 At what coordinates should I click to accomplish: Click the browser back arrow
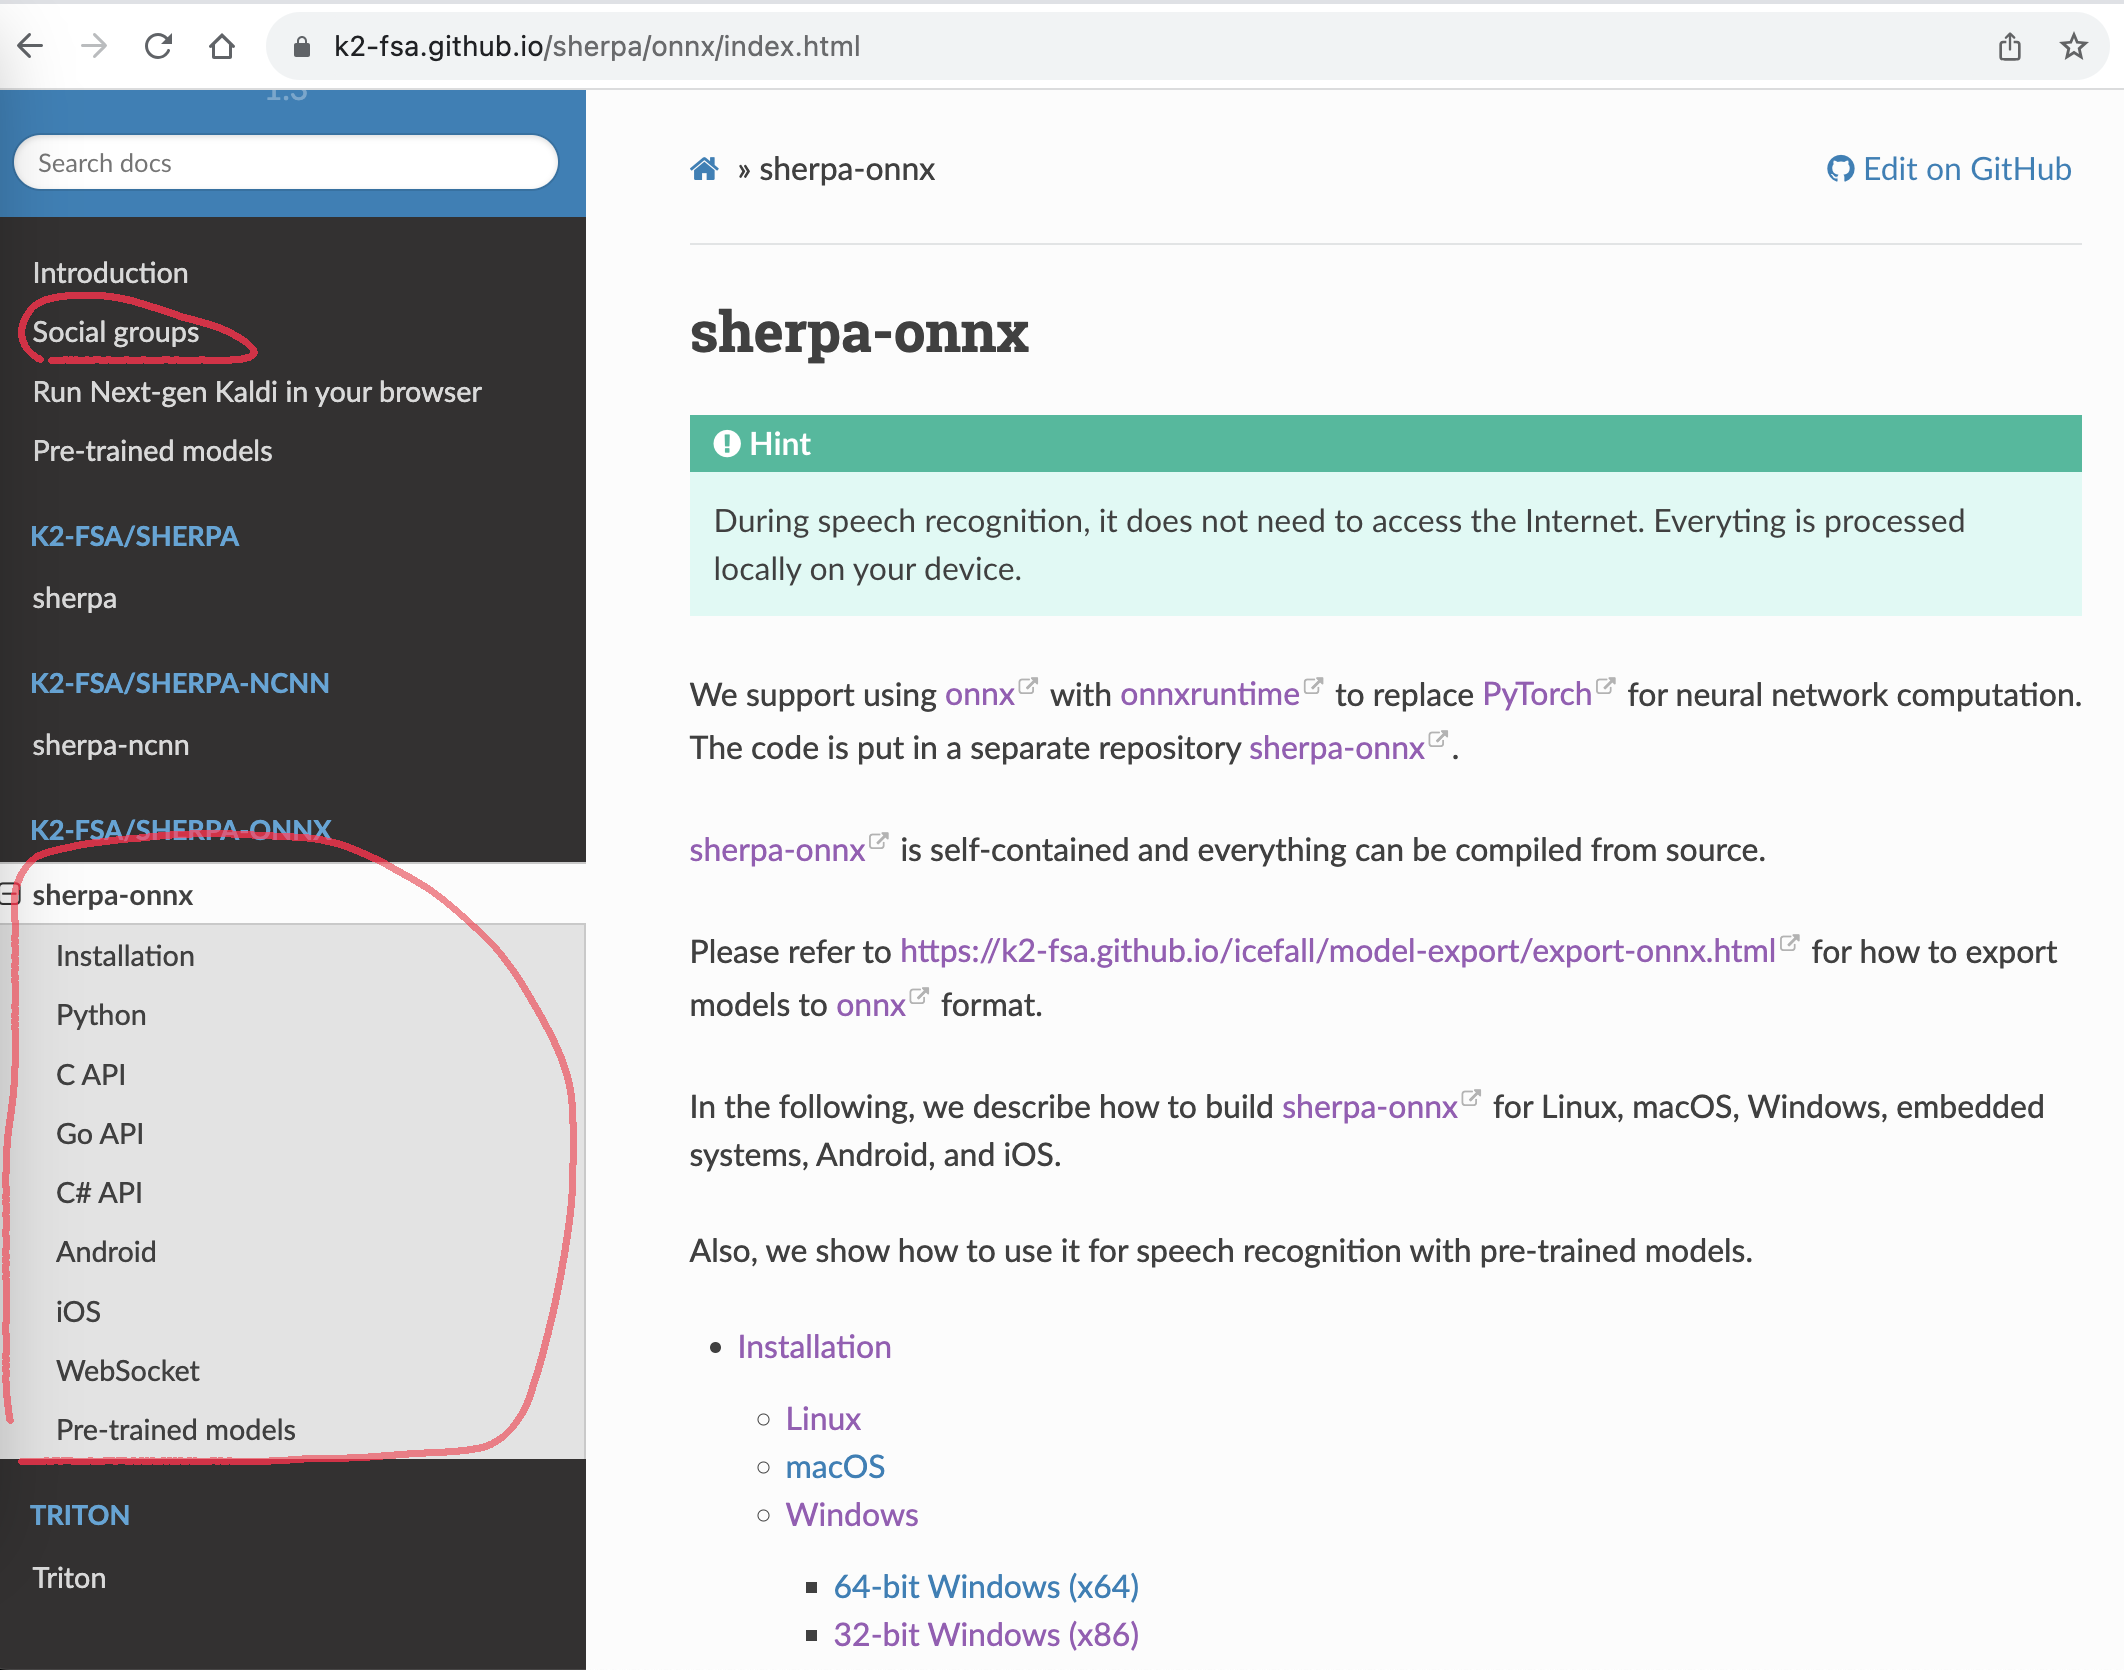pyautogui.click(x=31, y=46)
